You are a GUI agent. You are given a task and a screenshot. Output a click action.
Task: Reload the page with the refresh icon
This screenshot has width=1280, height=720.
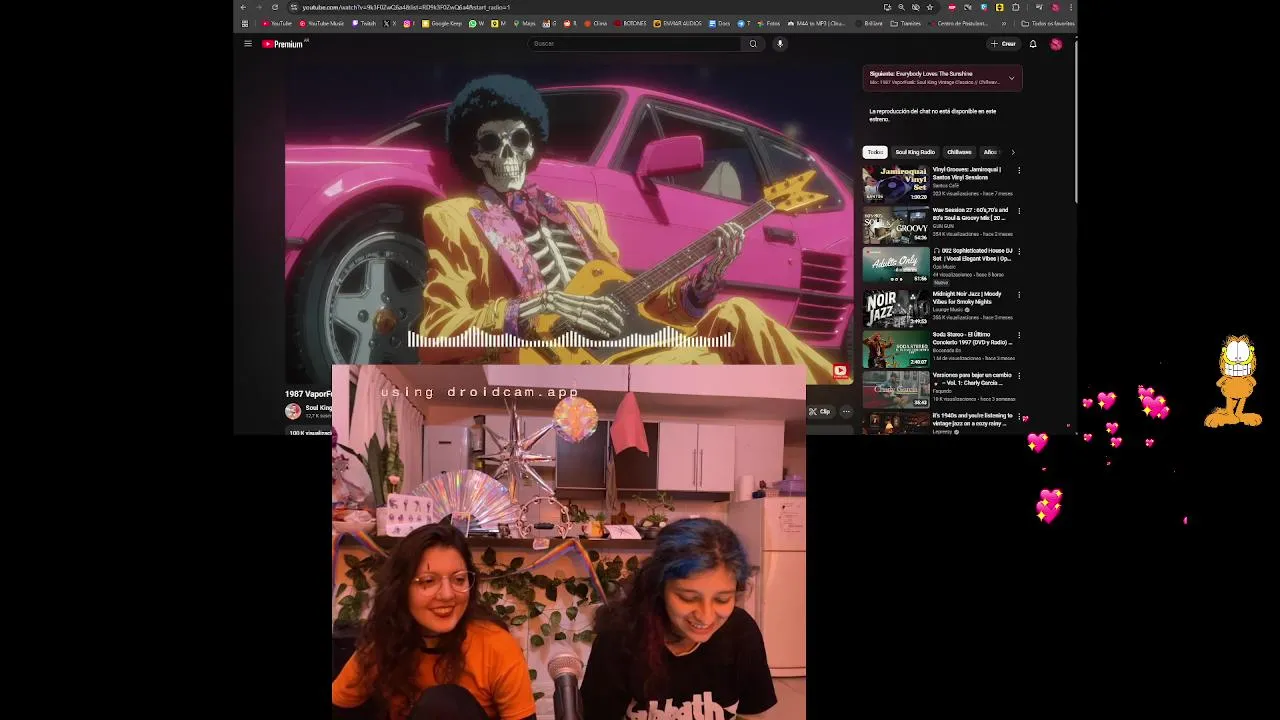tap(275, 7)
